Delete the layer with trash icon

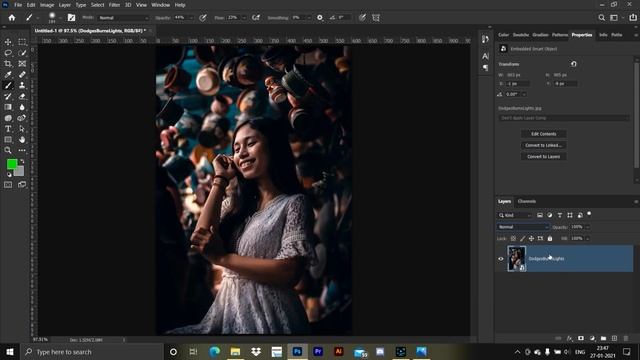pyautogui.click(x=626, y=338)
